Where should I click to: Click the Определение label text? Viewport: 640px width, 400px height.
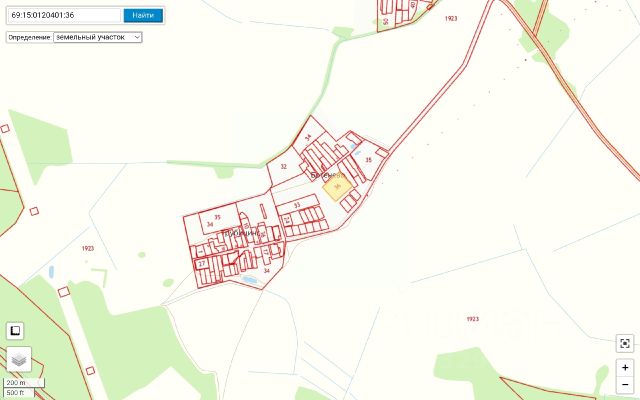click(29, 37)
